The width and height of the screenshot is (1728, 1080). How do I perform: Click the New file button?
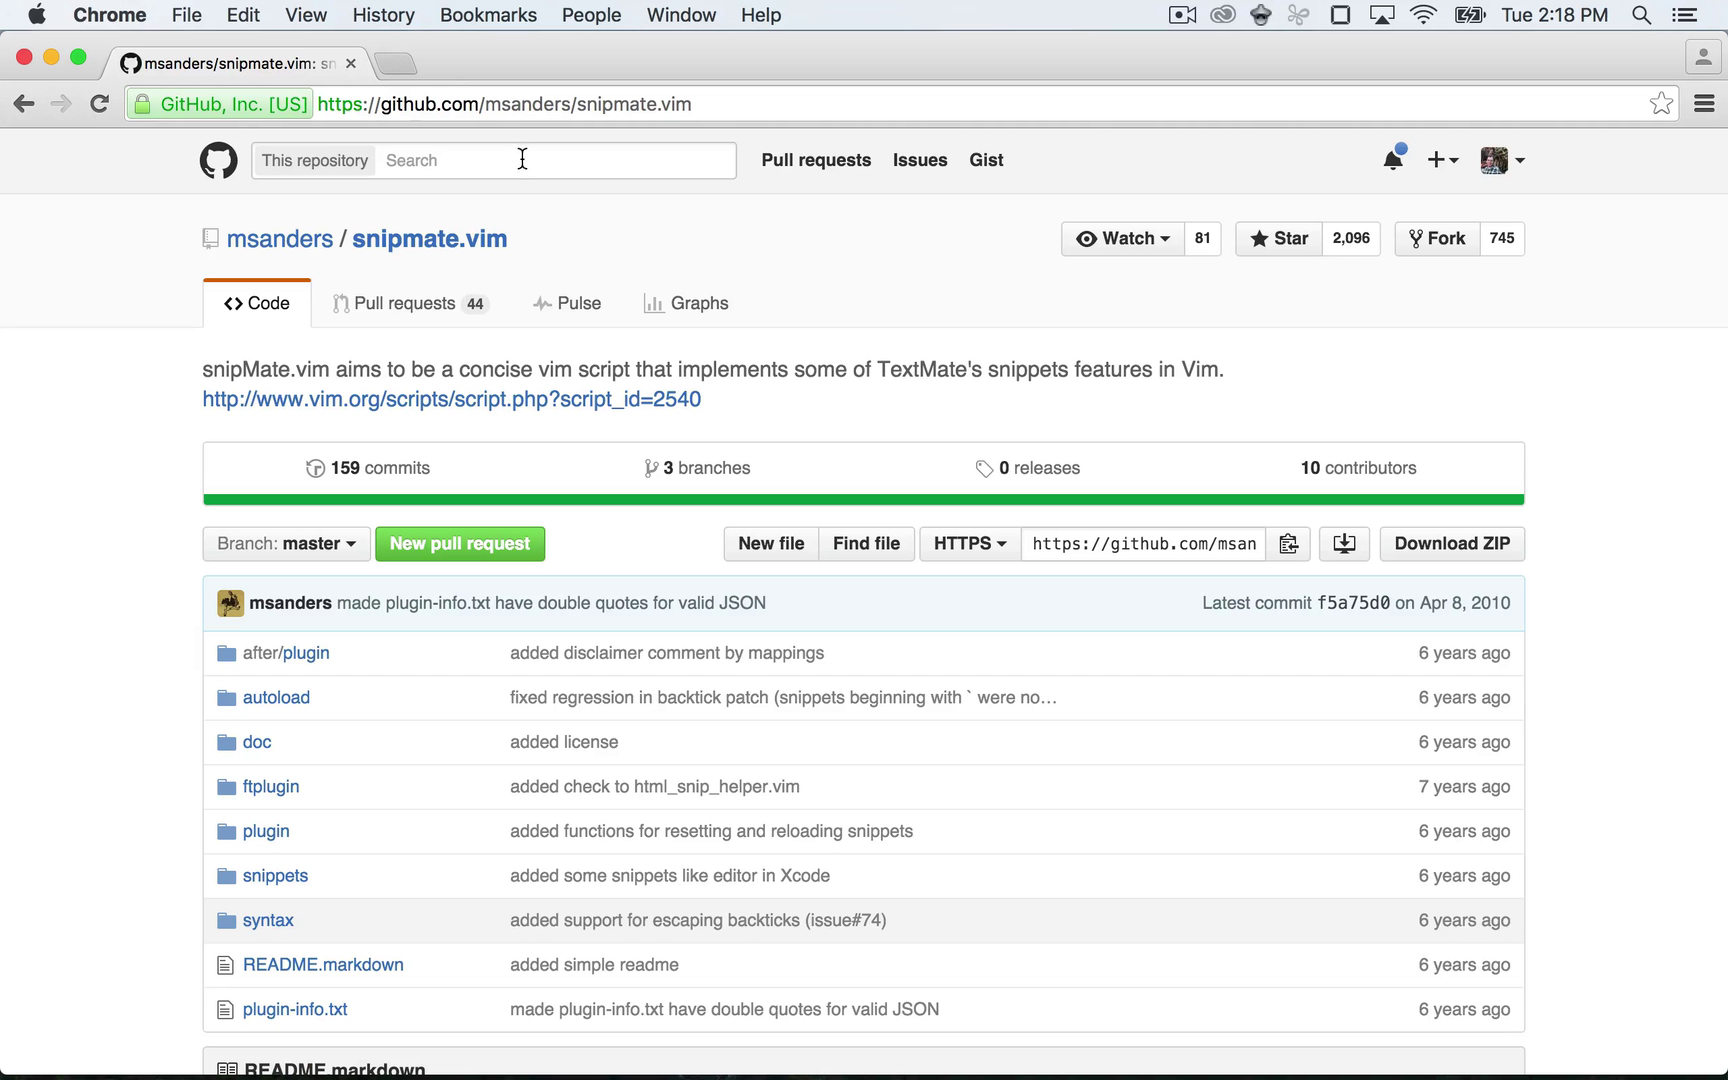(x=771, y=544)
